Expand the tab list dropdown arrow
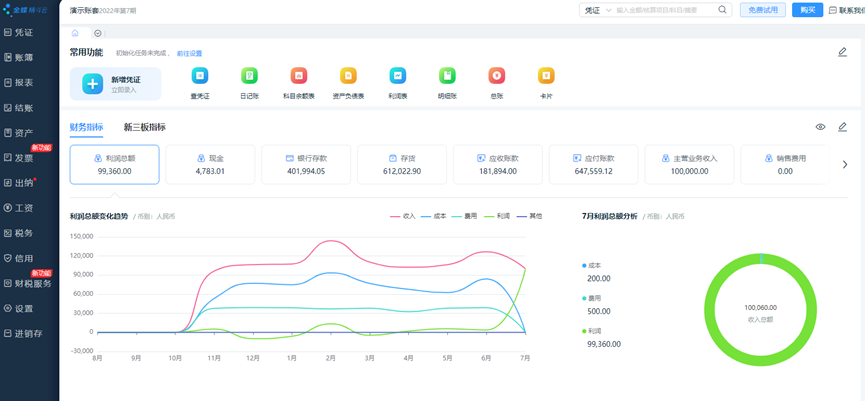 (x=98, y=33)
